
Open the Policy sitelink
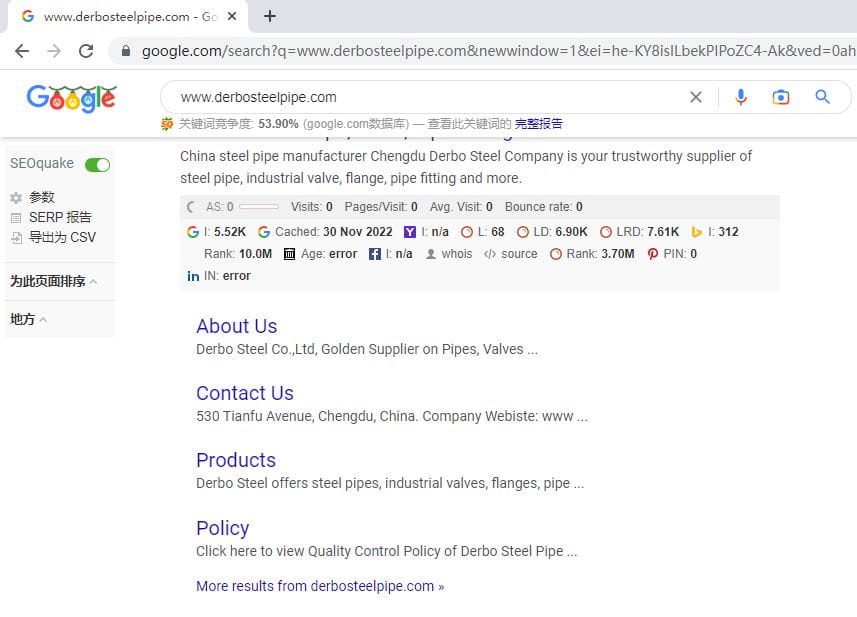pos(222,528)
